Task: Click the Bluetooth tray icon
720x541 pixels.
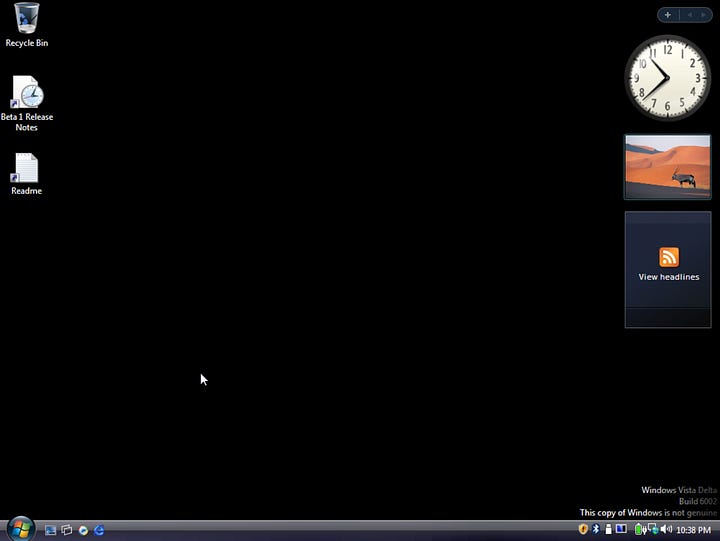Action: pos(596,529)
